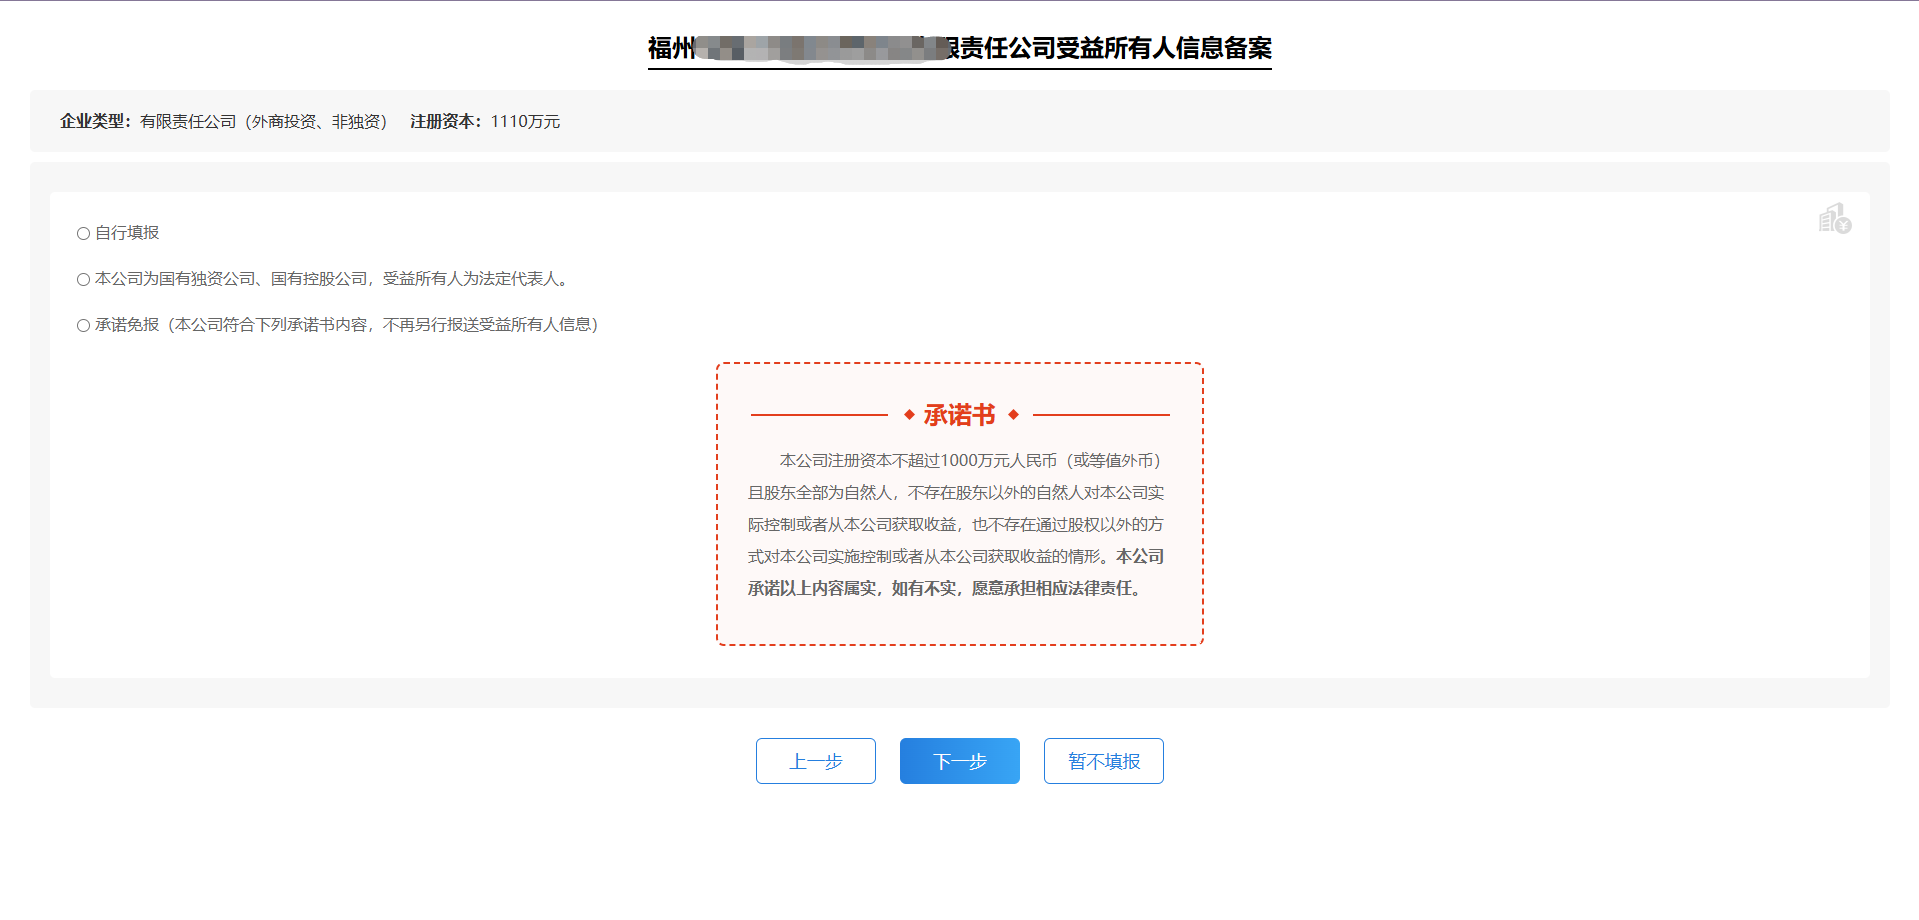Click the blurred company name in title
1919x920 pixels.
tap(820, 48)
